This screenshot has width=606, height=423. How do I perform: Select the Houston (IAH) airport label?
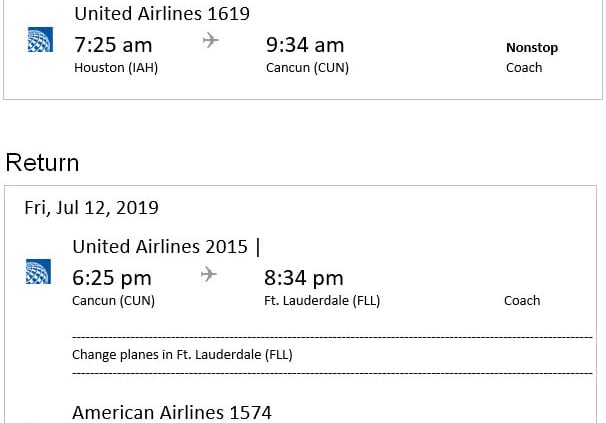(x=116, y=68)
